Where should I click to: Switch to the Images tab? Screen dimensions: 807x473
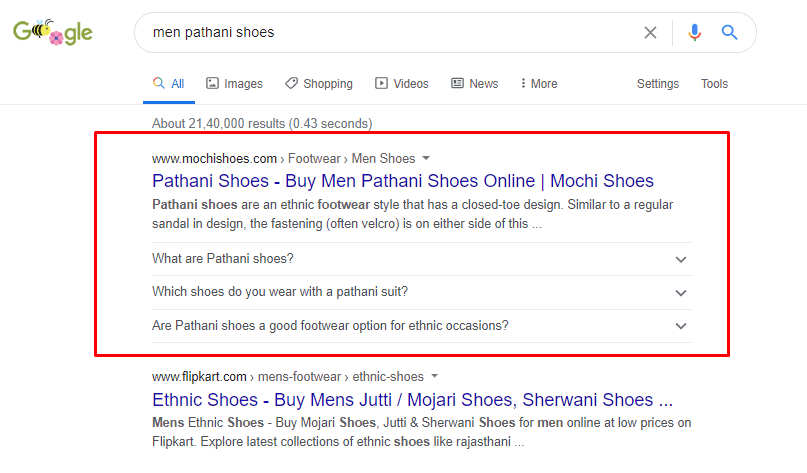pos(234,83)
